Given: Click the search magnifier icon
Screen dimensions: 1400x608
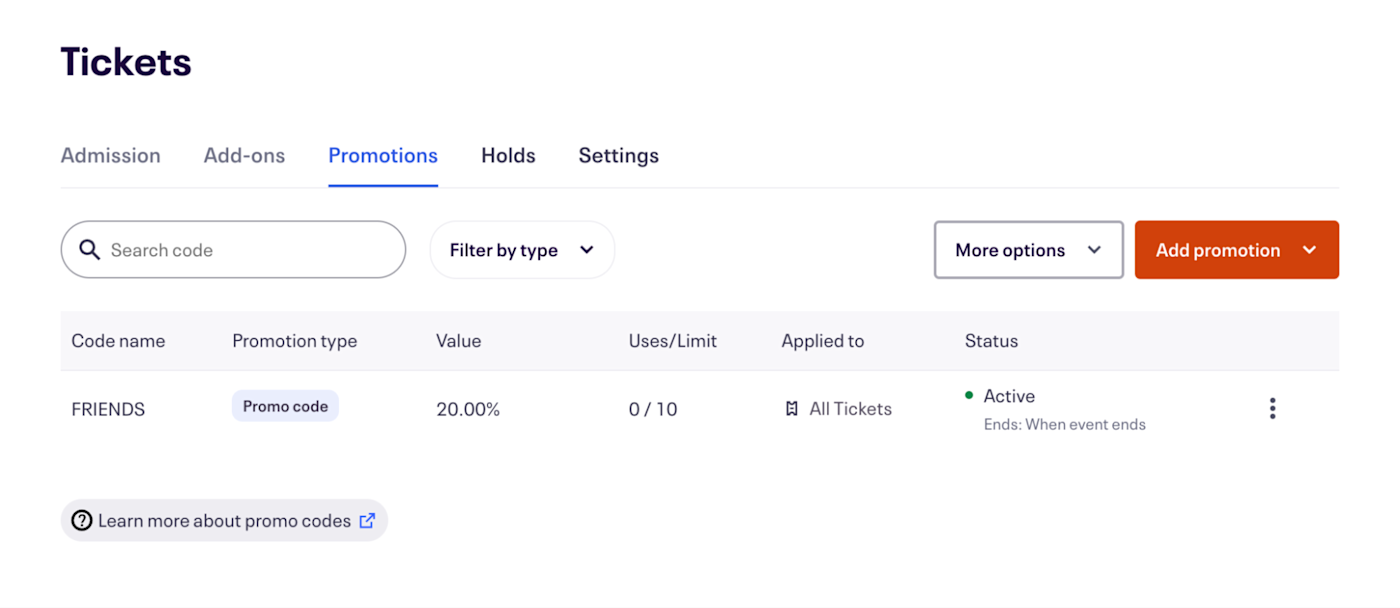Looking at the screenshot, I should point(89,250).
